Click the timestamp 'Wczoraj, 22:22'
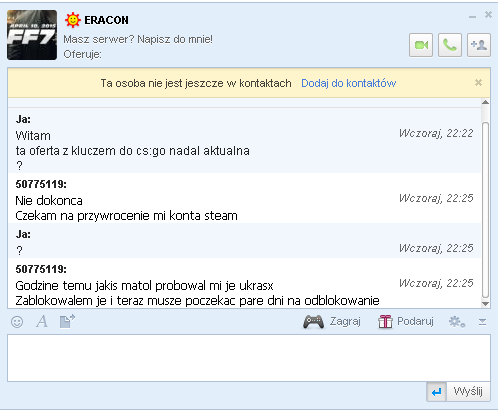 coord(436,133)
